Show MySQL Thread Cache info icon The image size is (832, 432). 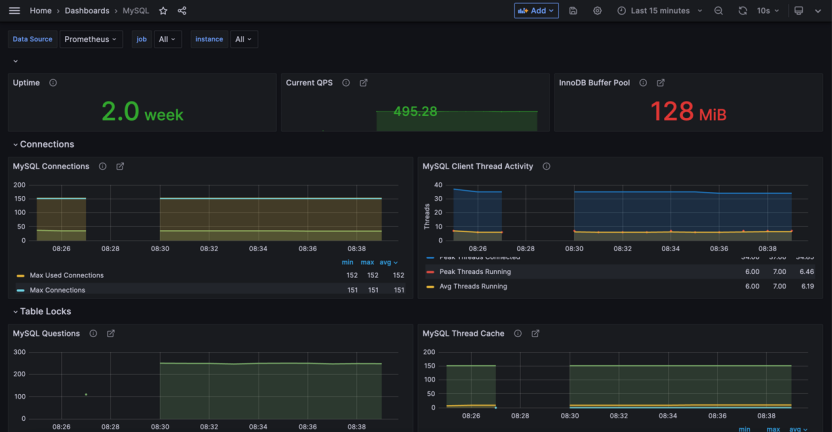(x=518, y=333)
